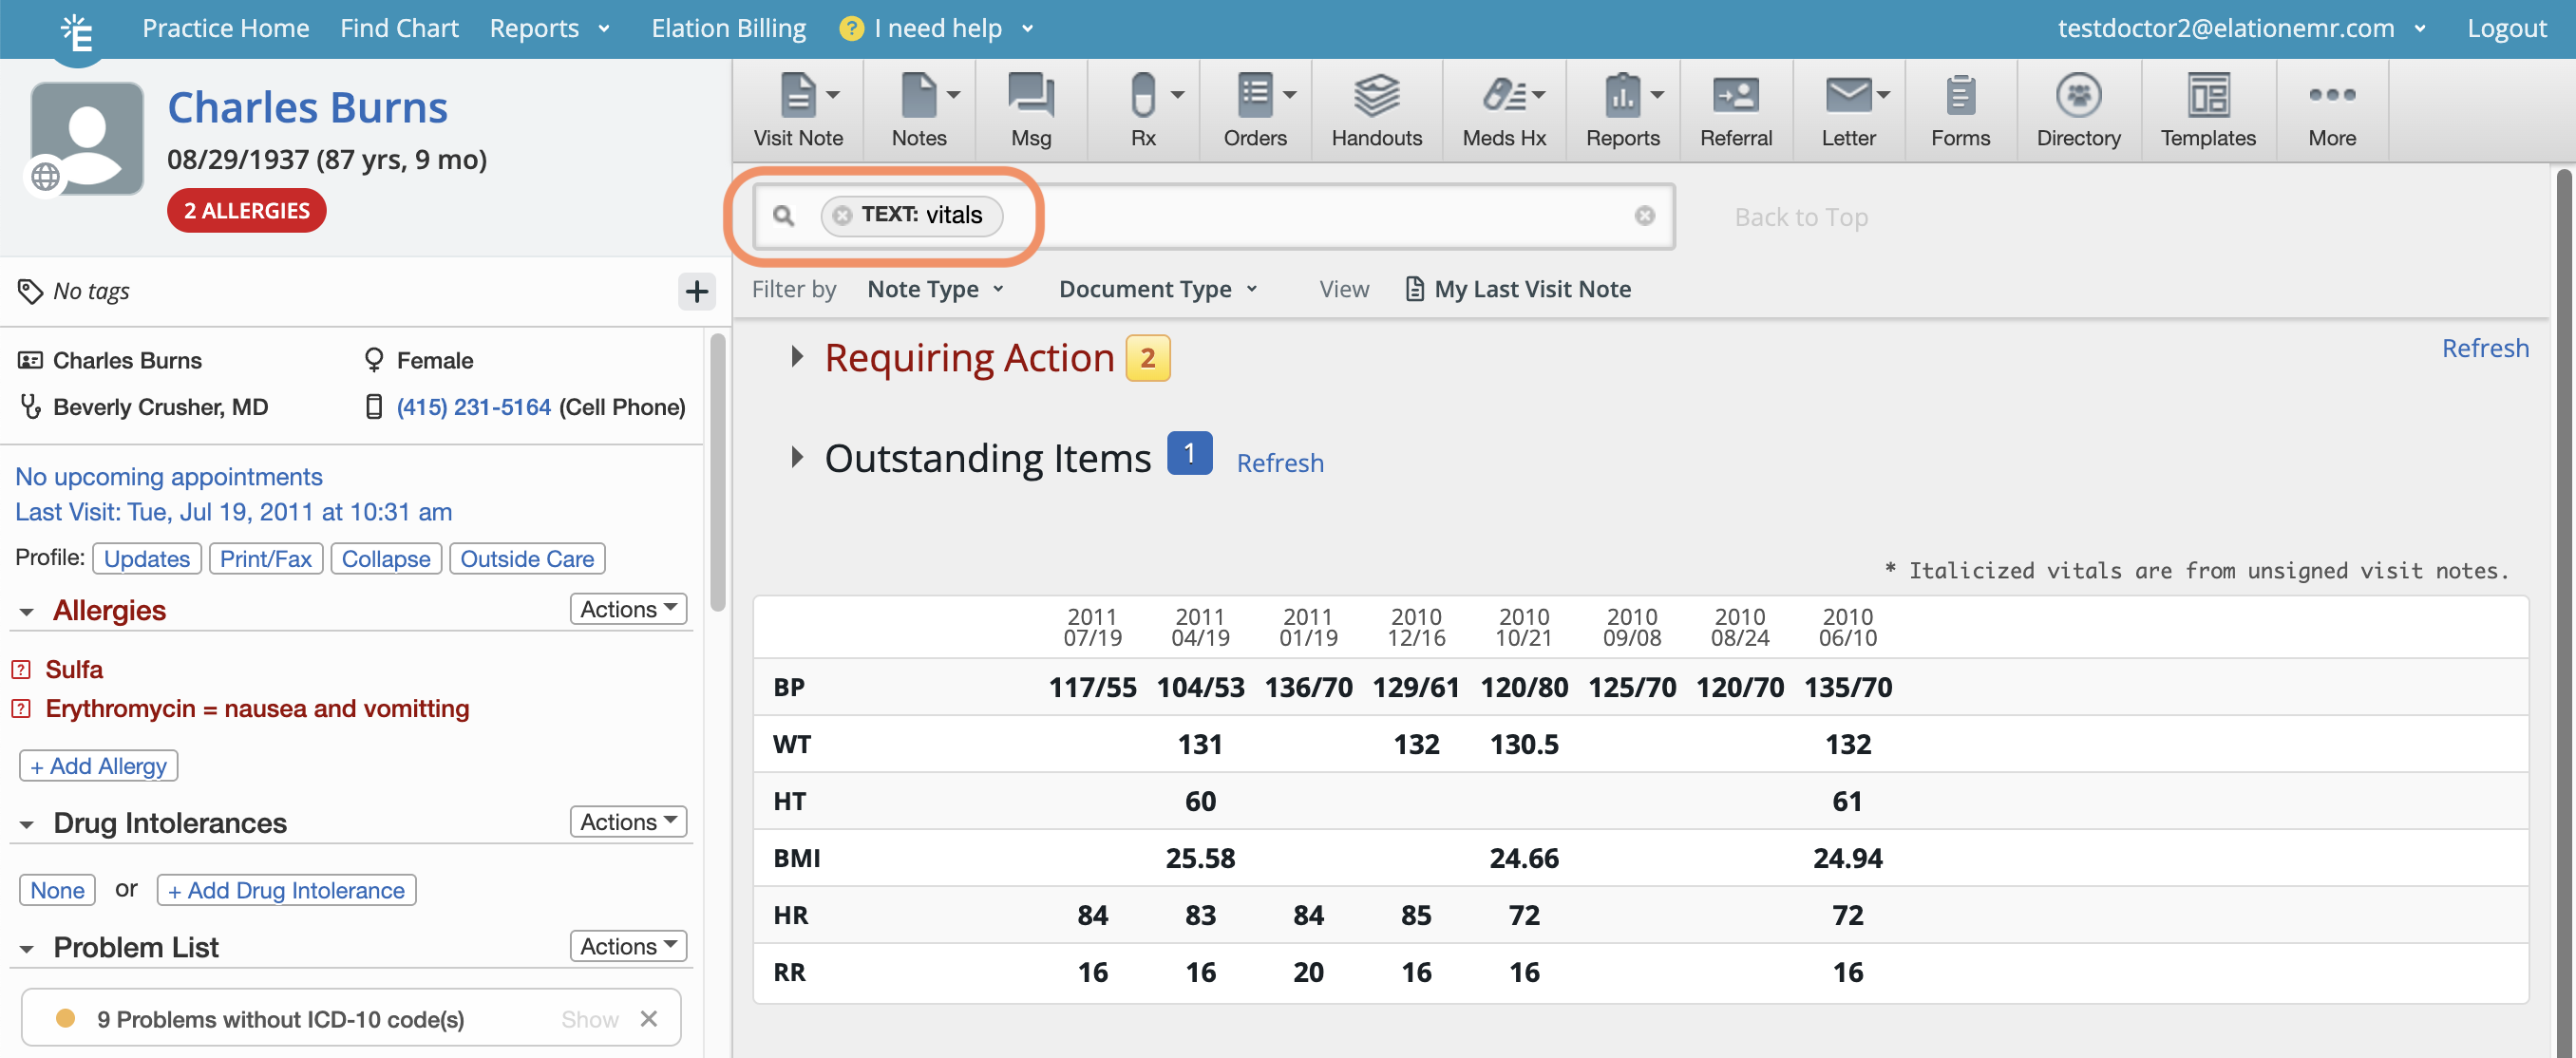This screenshot has width=2576, height=1058.
Task: Open Allergies Actions dropdown
Action: point(628,609)
